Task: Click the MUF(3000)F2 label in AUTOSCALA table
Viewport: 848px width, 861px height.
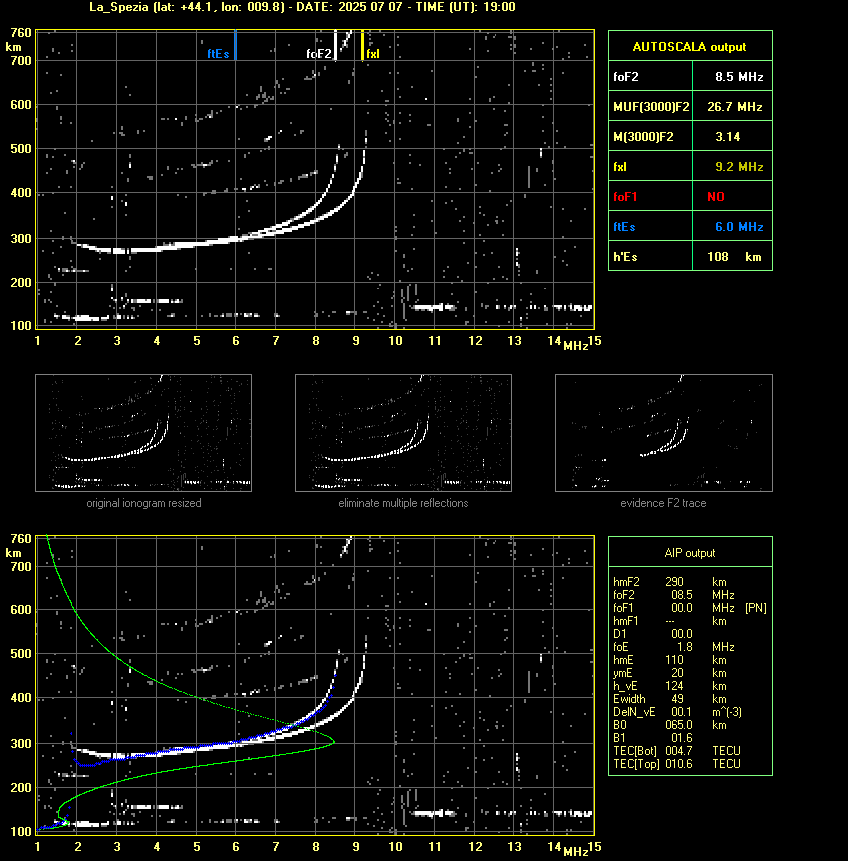Action: (651, 107)
